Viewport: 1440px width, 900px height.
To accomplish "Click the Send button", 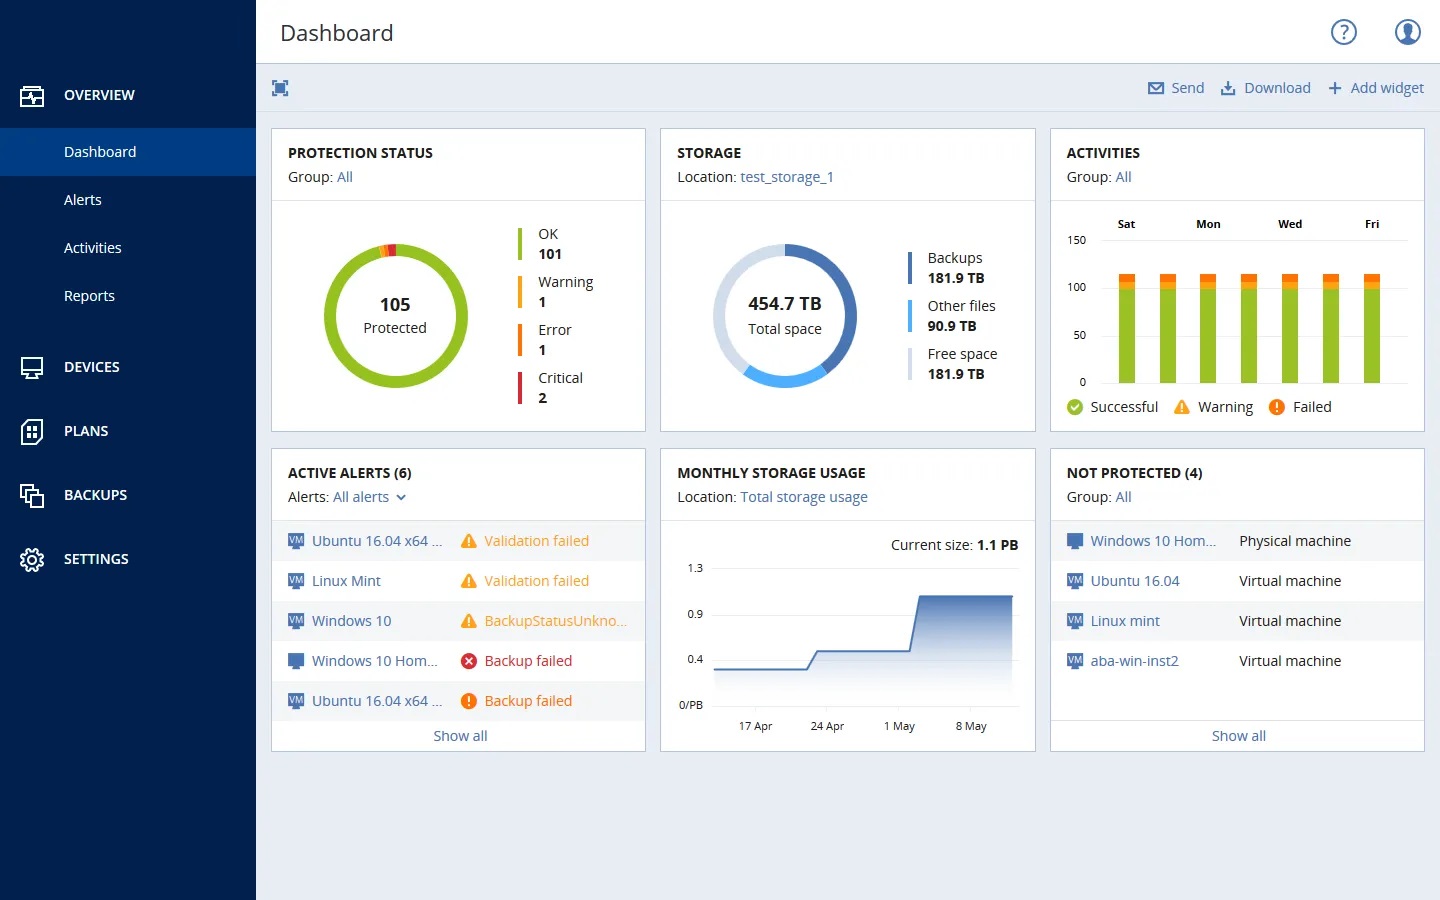I will click(x=1176, y=88).
